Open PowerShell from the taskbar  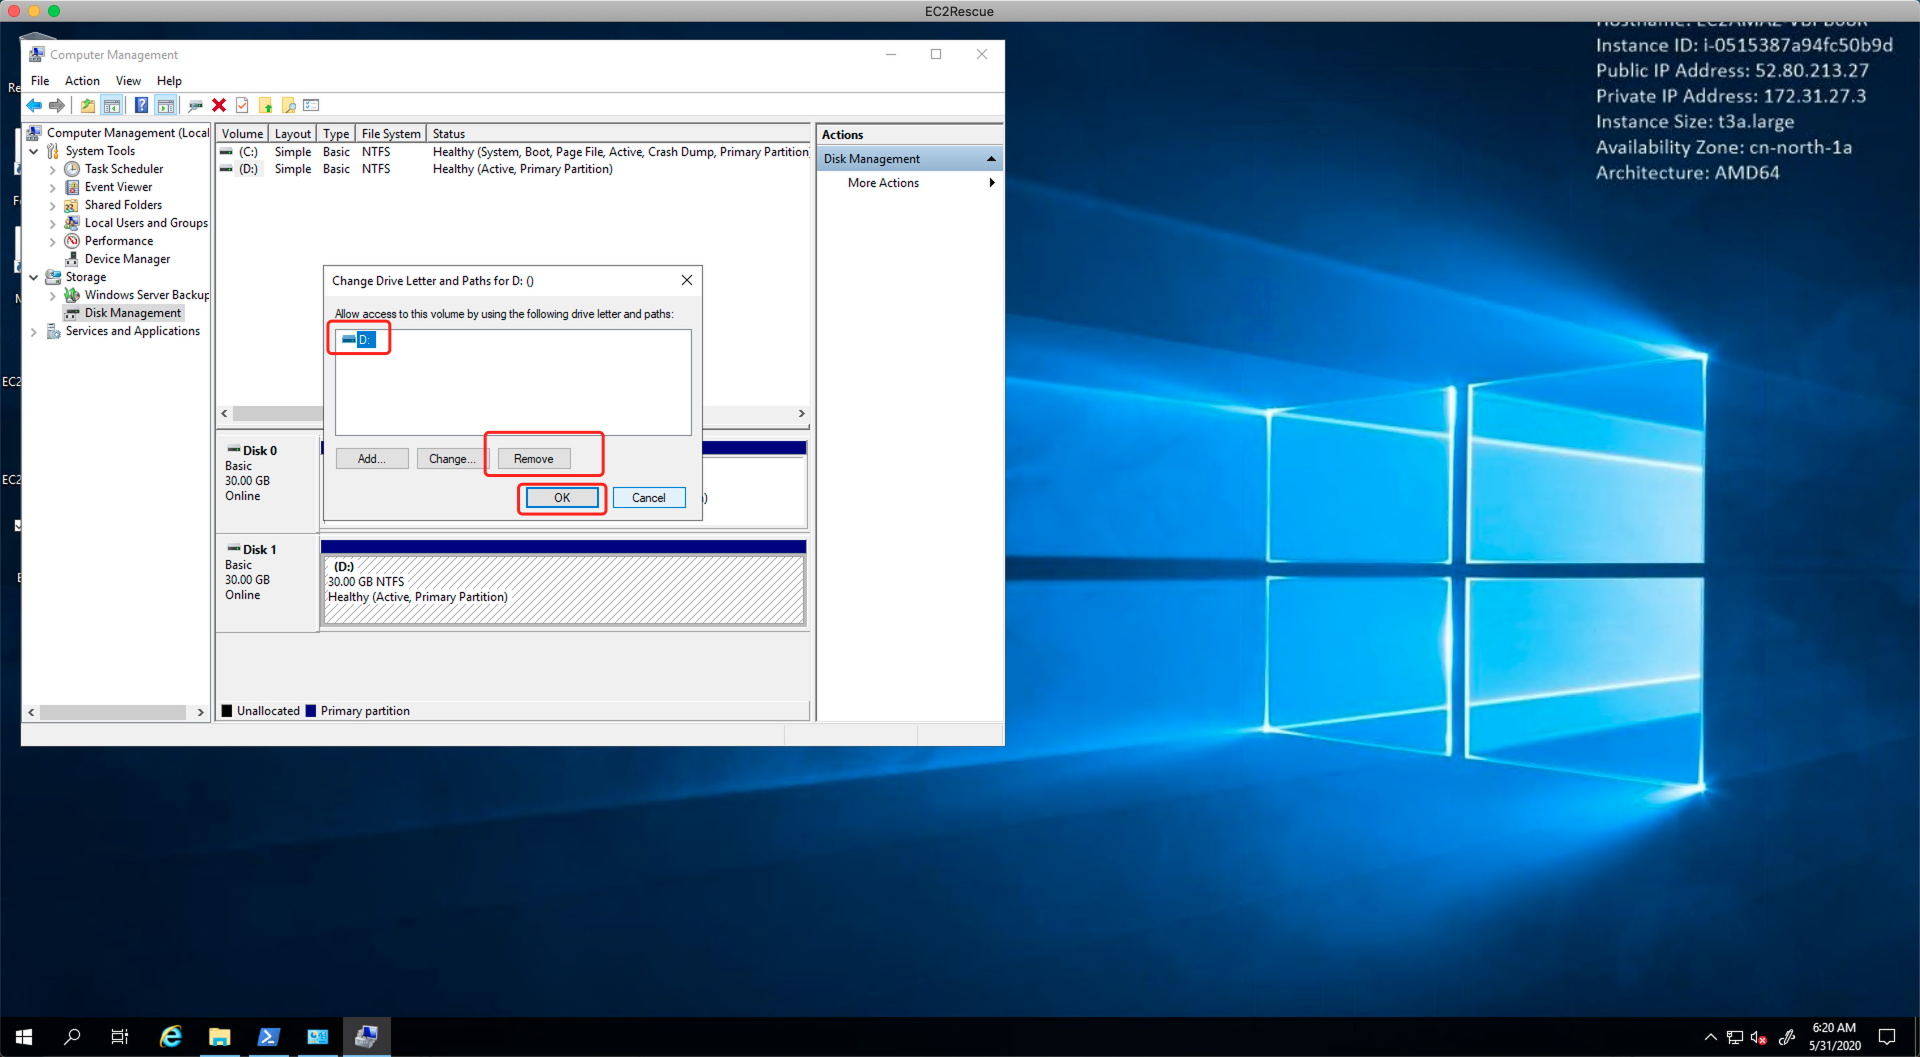point(268,1037)
